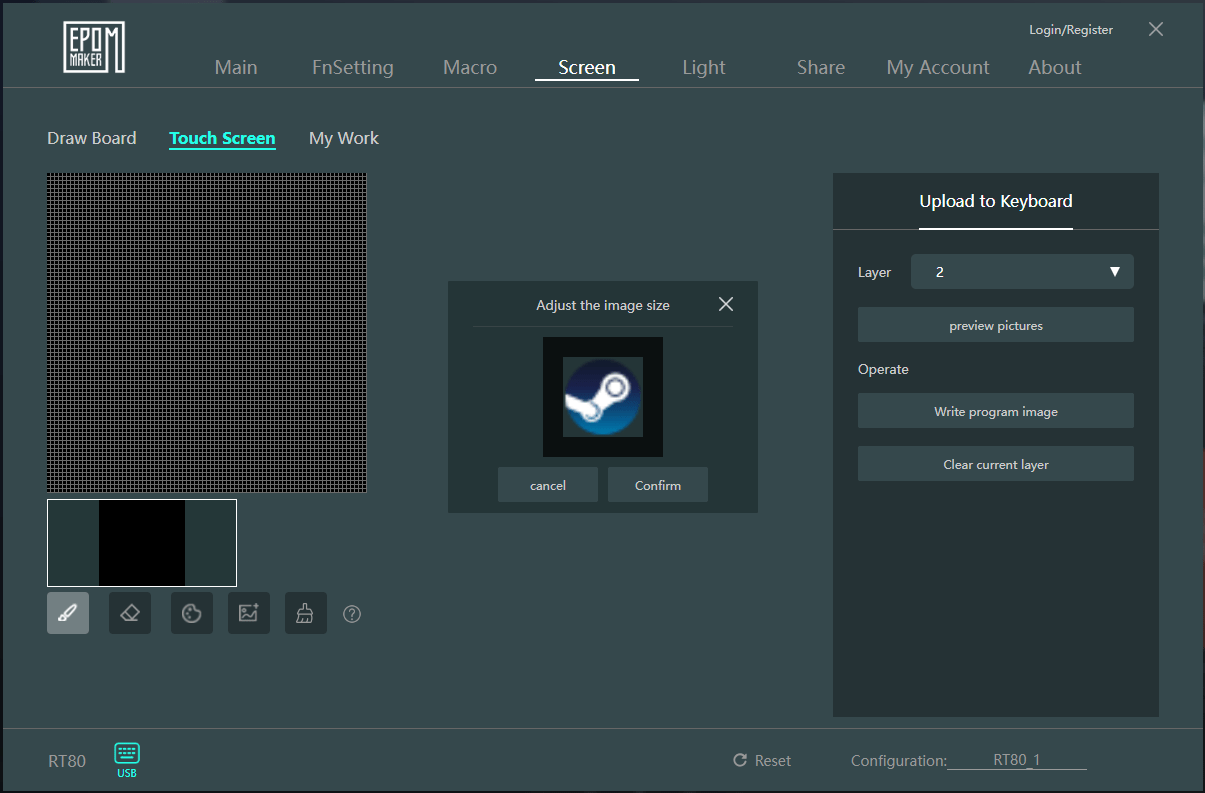Close the Adjust image size dialog
Image resolution: width=1205 pixels, height=793 pixels.
coord(726,304)
